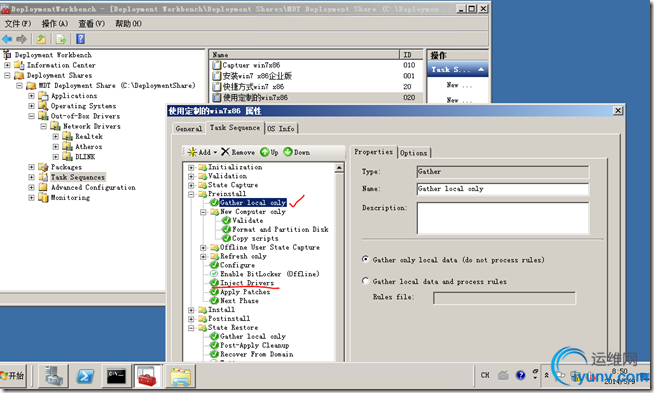Open the Help icon in Workbench toolbar
Viewport: 654px width, 393px height.
80,39
